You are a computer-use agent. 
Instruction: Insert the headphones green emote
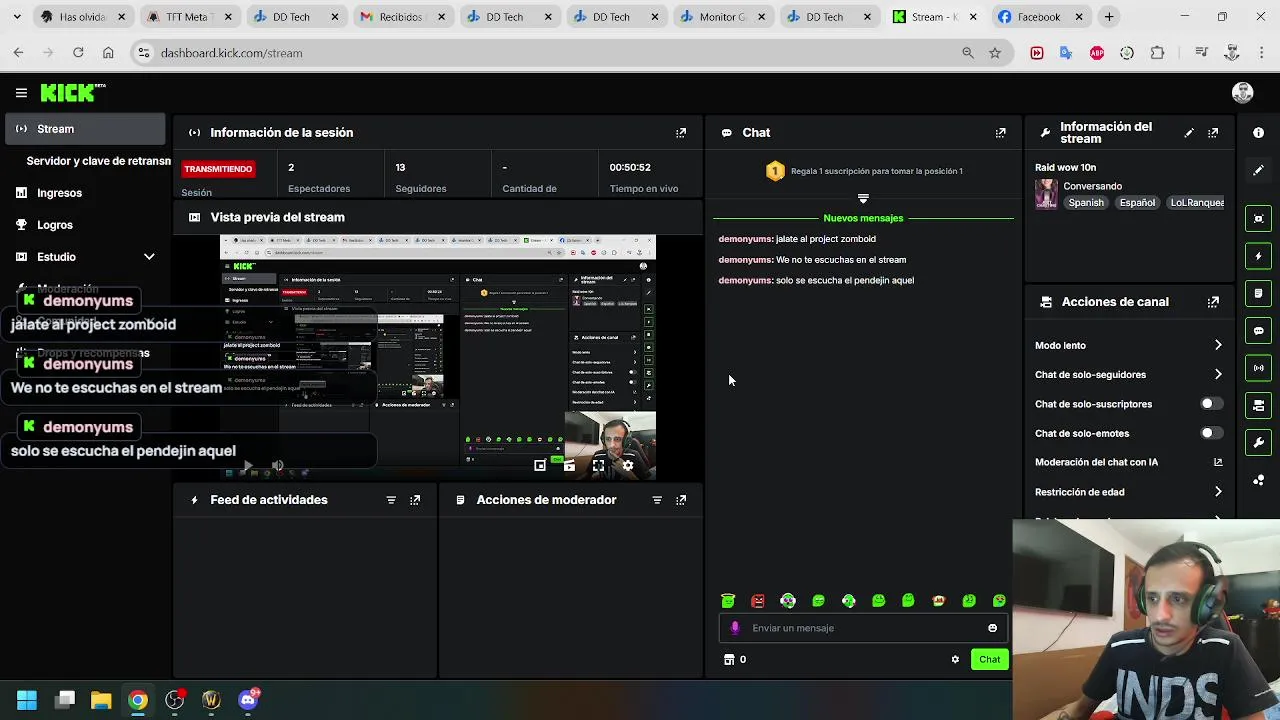[788, 601]
